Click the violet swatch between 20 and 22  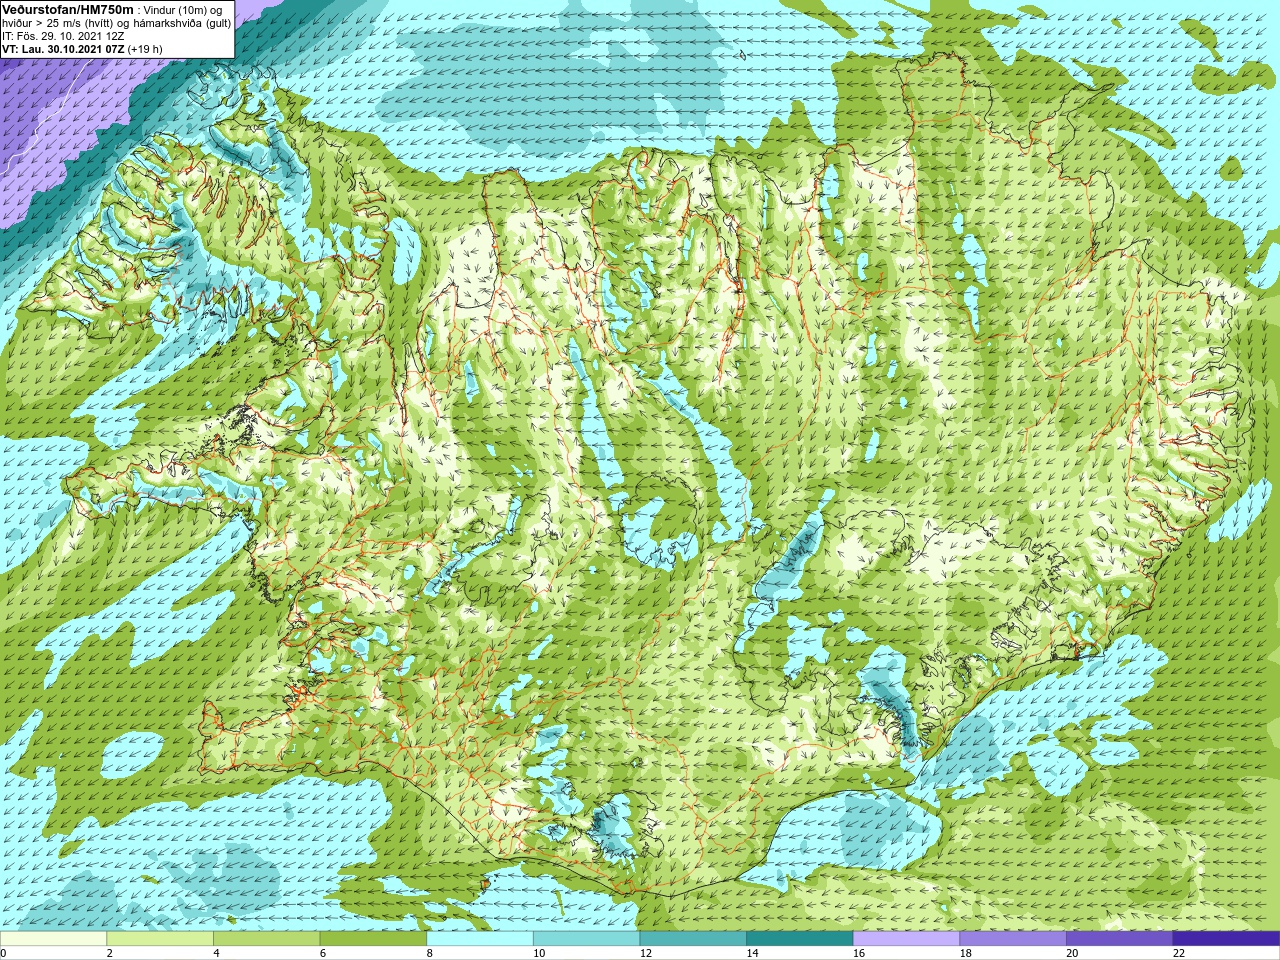pyautogui.click(x=1120, y=939)
